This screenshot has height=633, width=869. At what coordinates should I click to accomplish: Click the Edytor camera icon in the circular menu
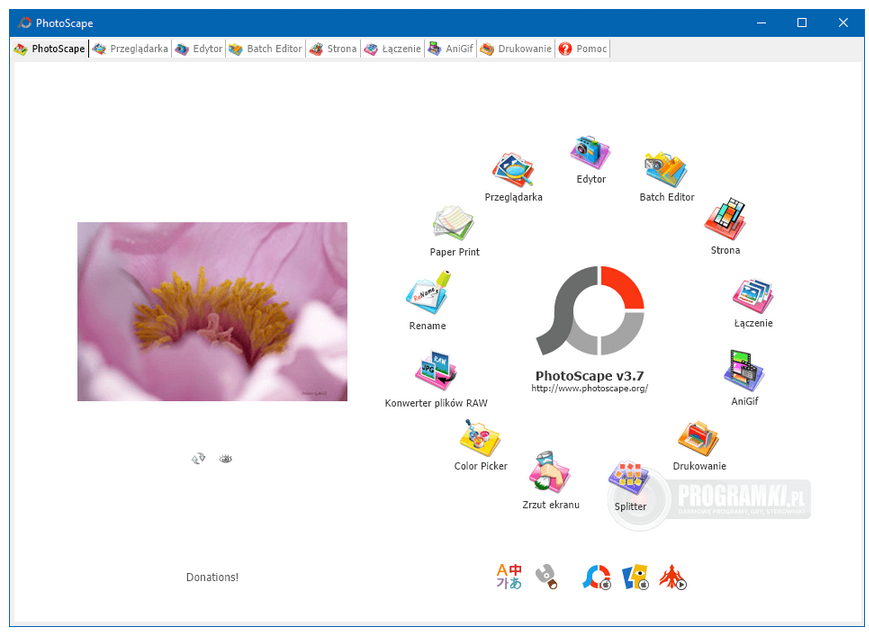(590, 151)
